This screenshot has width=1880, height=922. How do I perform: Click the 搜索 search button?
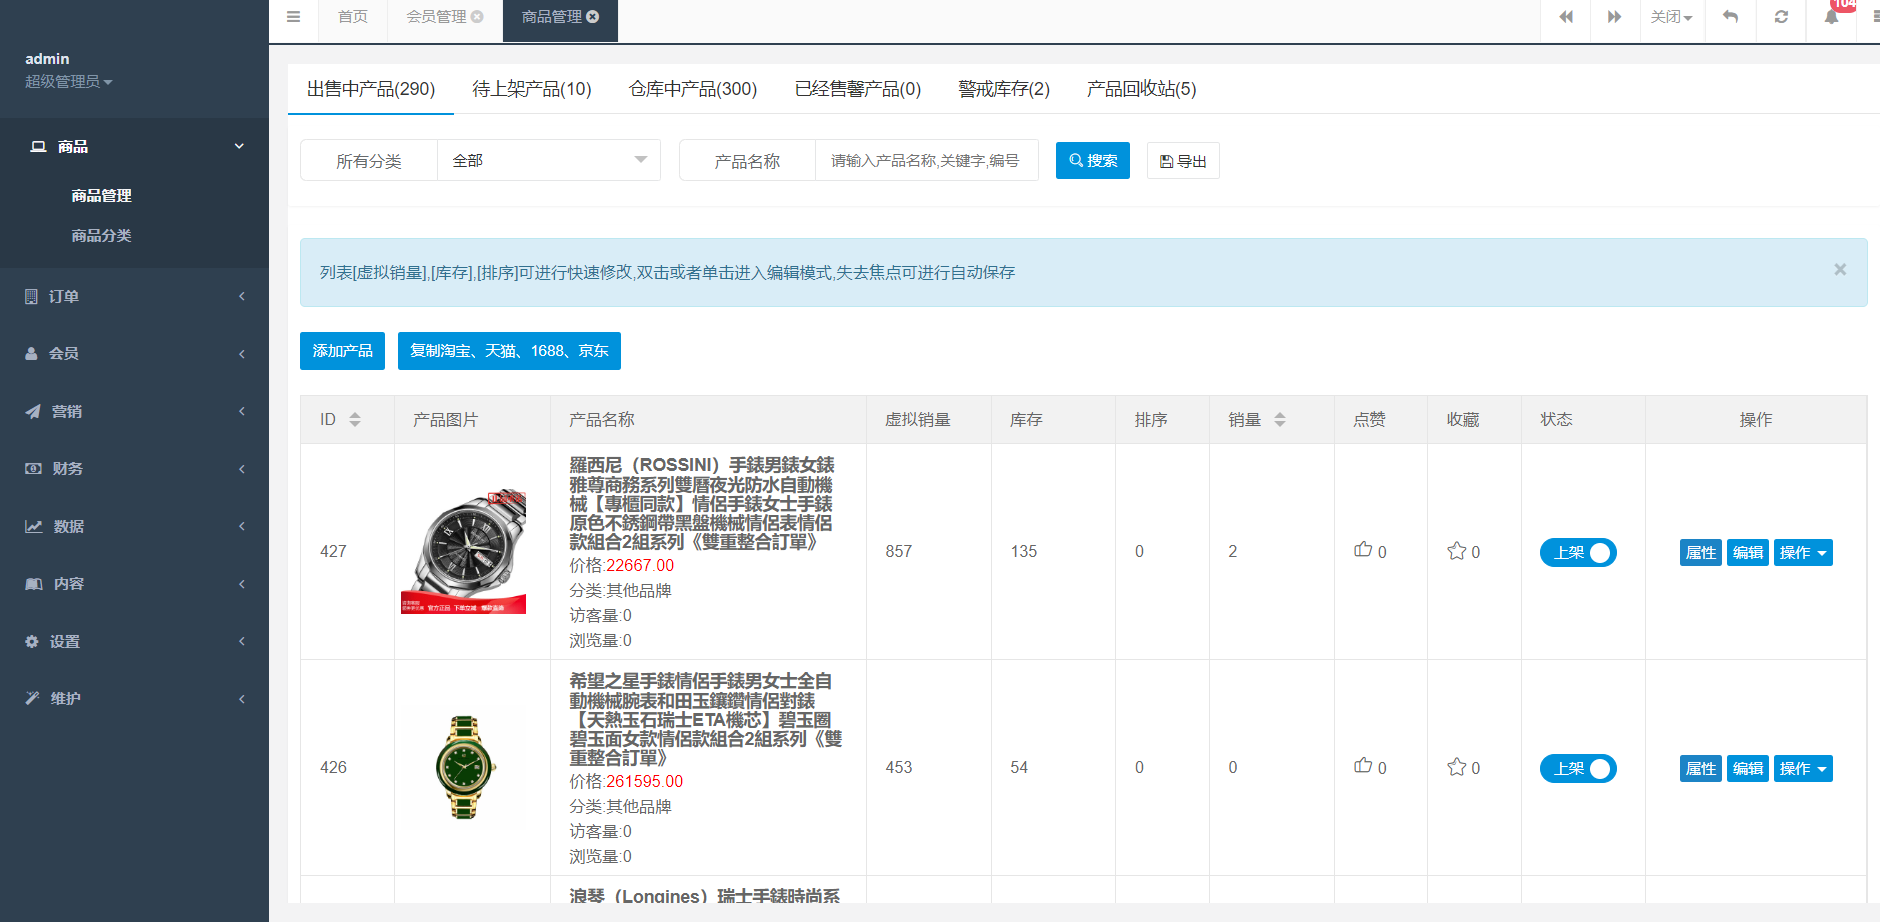(x=1092, y=160)
